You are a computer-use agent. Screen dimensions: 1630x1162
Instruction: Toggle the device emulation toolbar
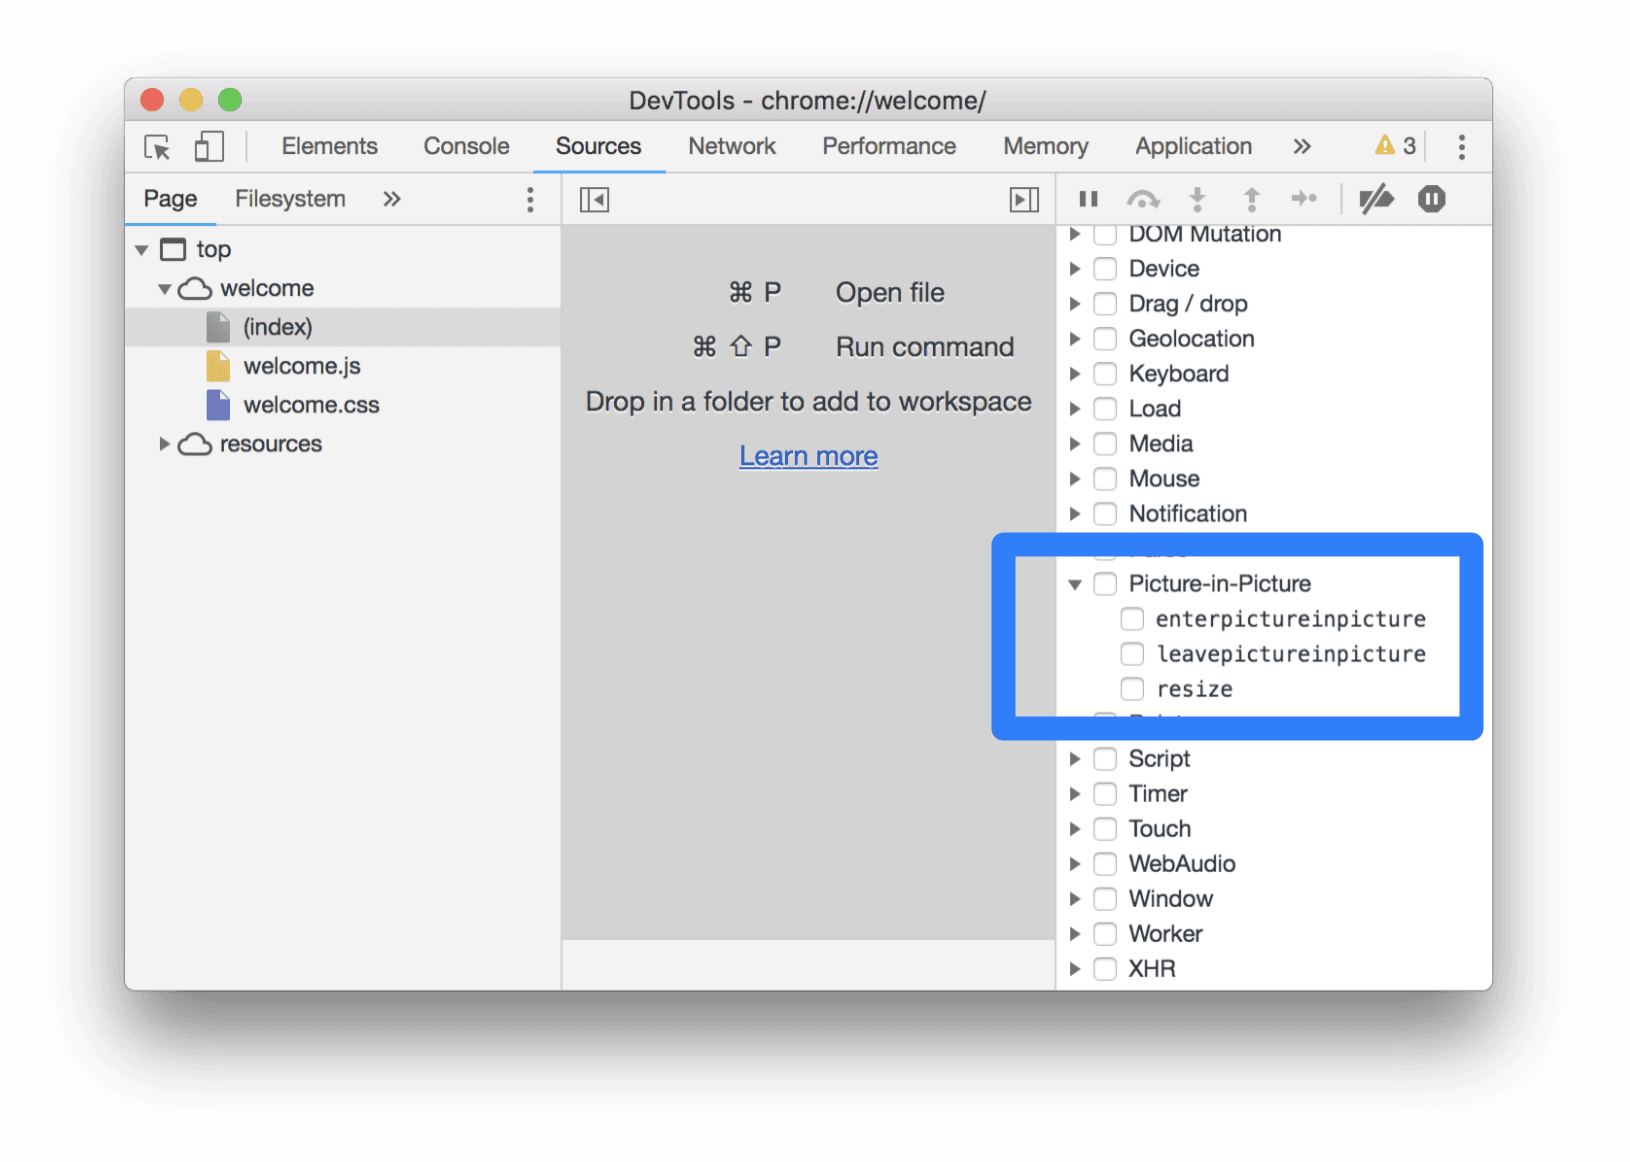tap(208, 146)
